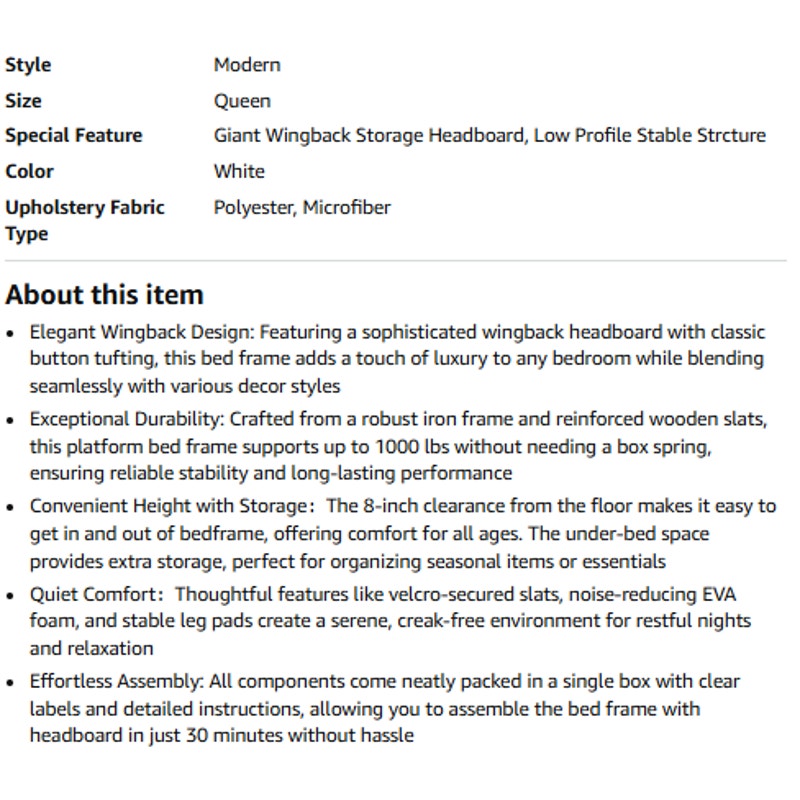Viewport: 800px width, 800px height.
Task: Click the 'noise-reducing EVA' text
Action: pos(652,594)
